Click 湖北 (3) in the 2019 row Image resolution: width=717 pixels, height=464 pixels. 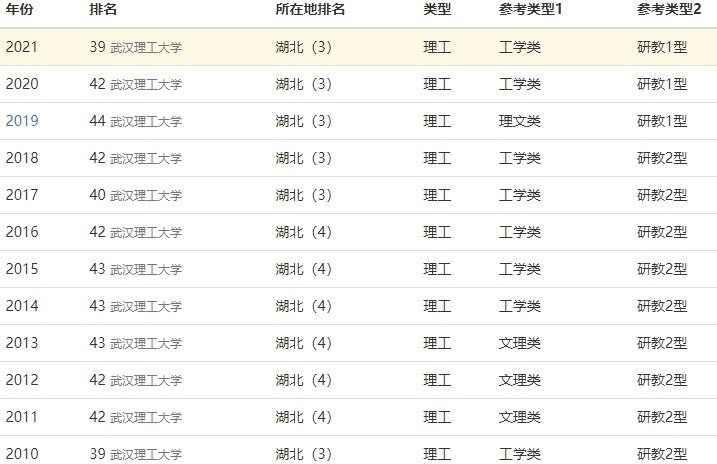pyautogui.click(x=304, y=121)
